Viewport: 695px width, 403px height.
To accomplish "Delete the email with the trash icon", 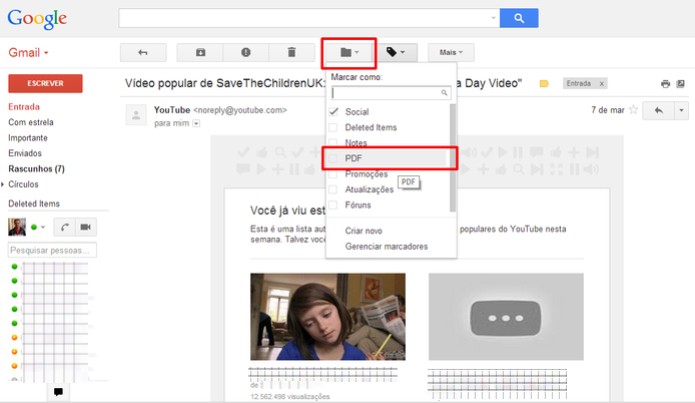I will point(292,52).
